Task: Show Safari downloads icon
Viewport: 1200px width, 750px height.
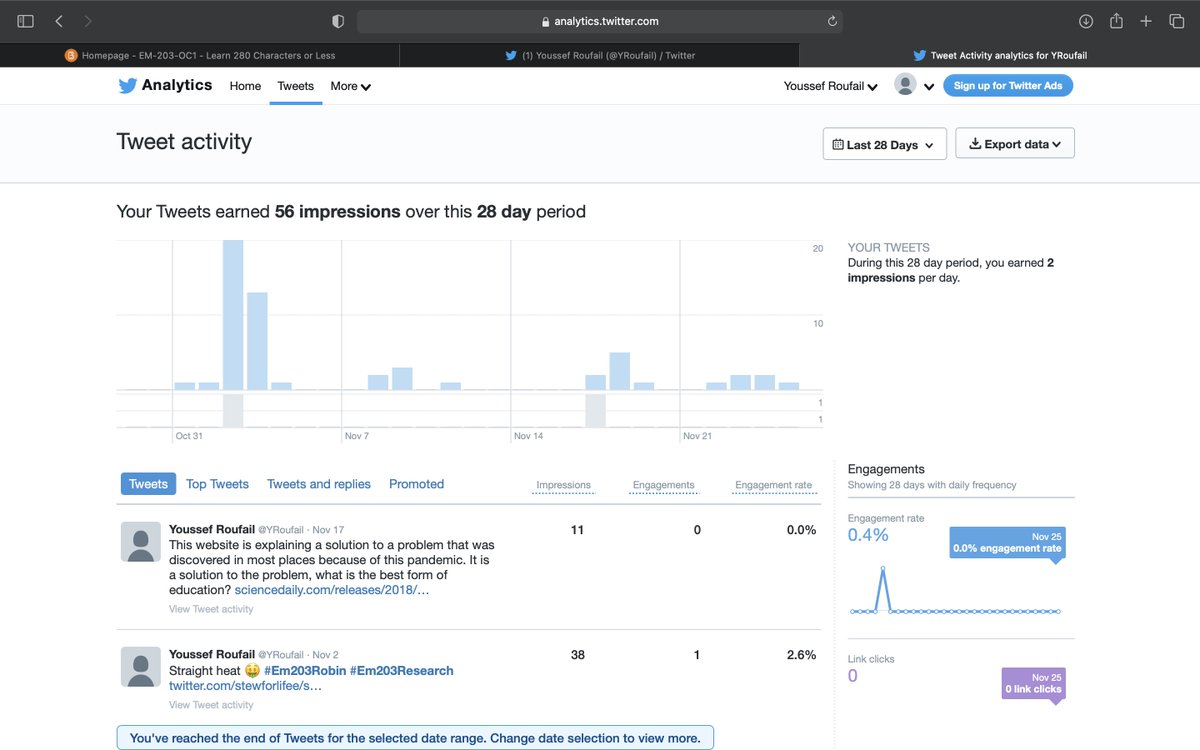Action: 1086,21
